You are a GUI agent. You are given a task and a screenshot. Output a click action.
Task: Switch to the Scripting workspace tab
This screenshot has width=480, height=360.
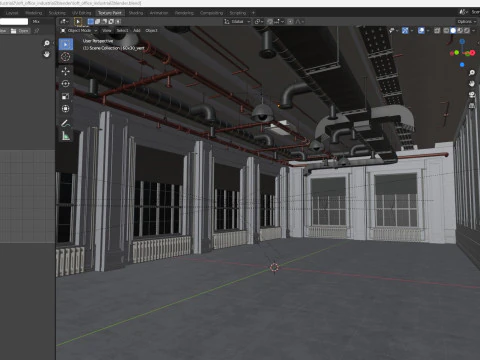point(238,13)
